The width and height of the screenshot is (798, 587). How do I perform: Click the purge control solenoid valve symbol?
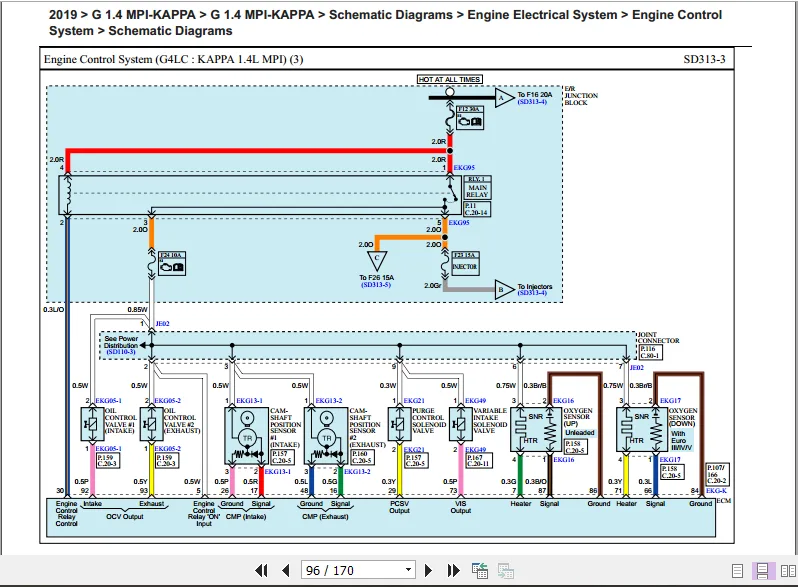400,424
